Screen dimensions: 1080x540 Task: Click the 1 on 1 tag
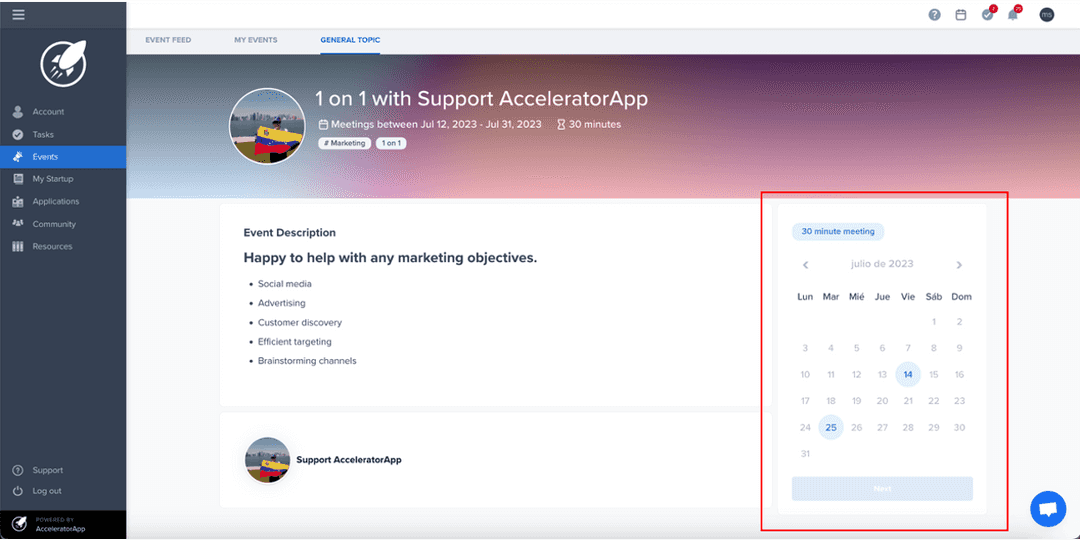point(391,143)
